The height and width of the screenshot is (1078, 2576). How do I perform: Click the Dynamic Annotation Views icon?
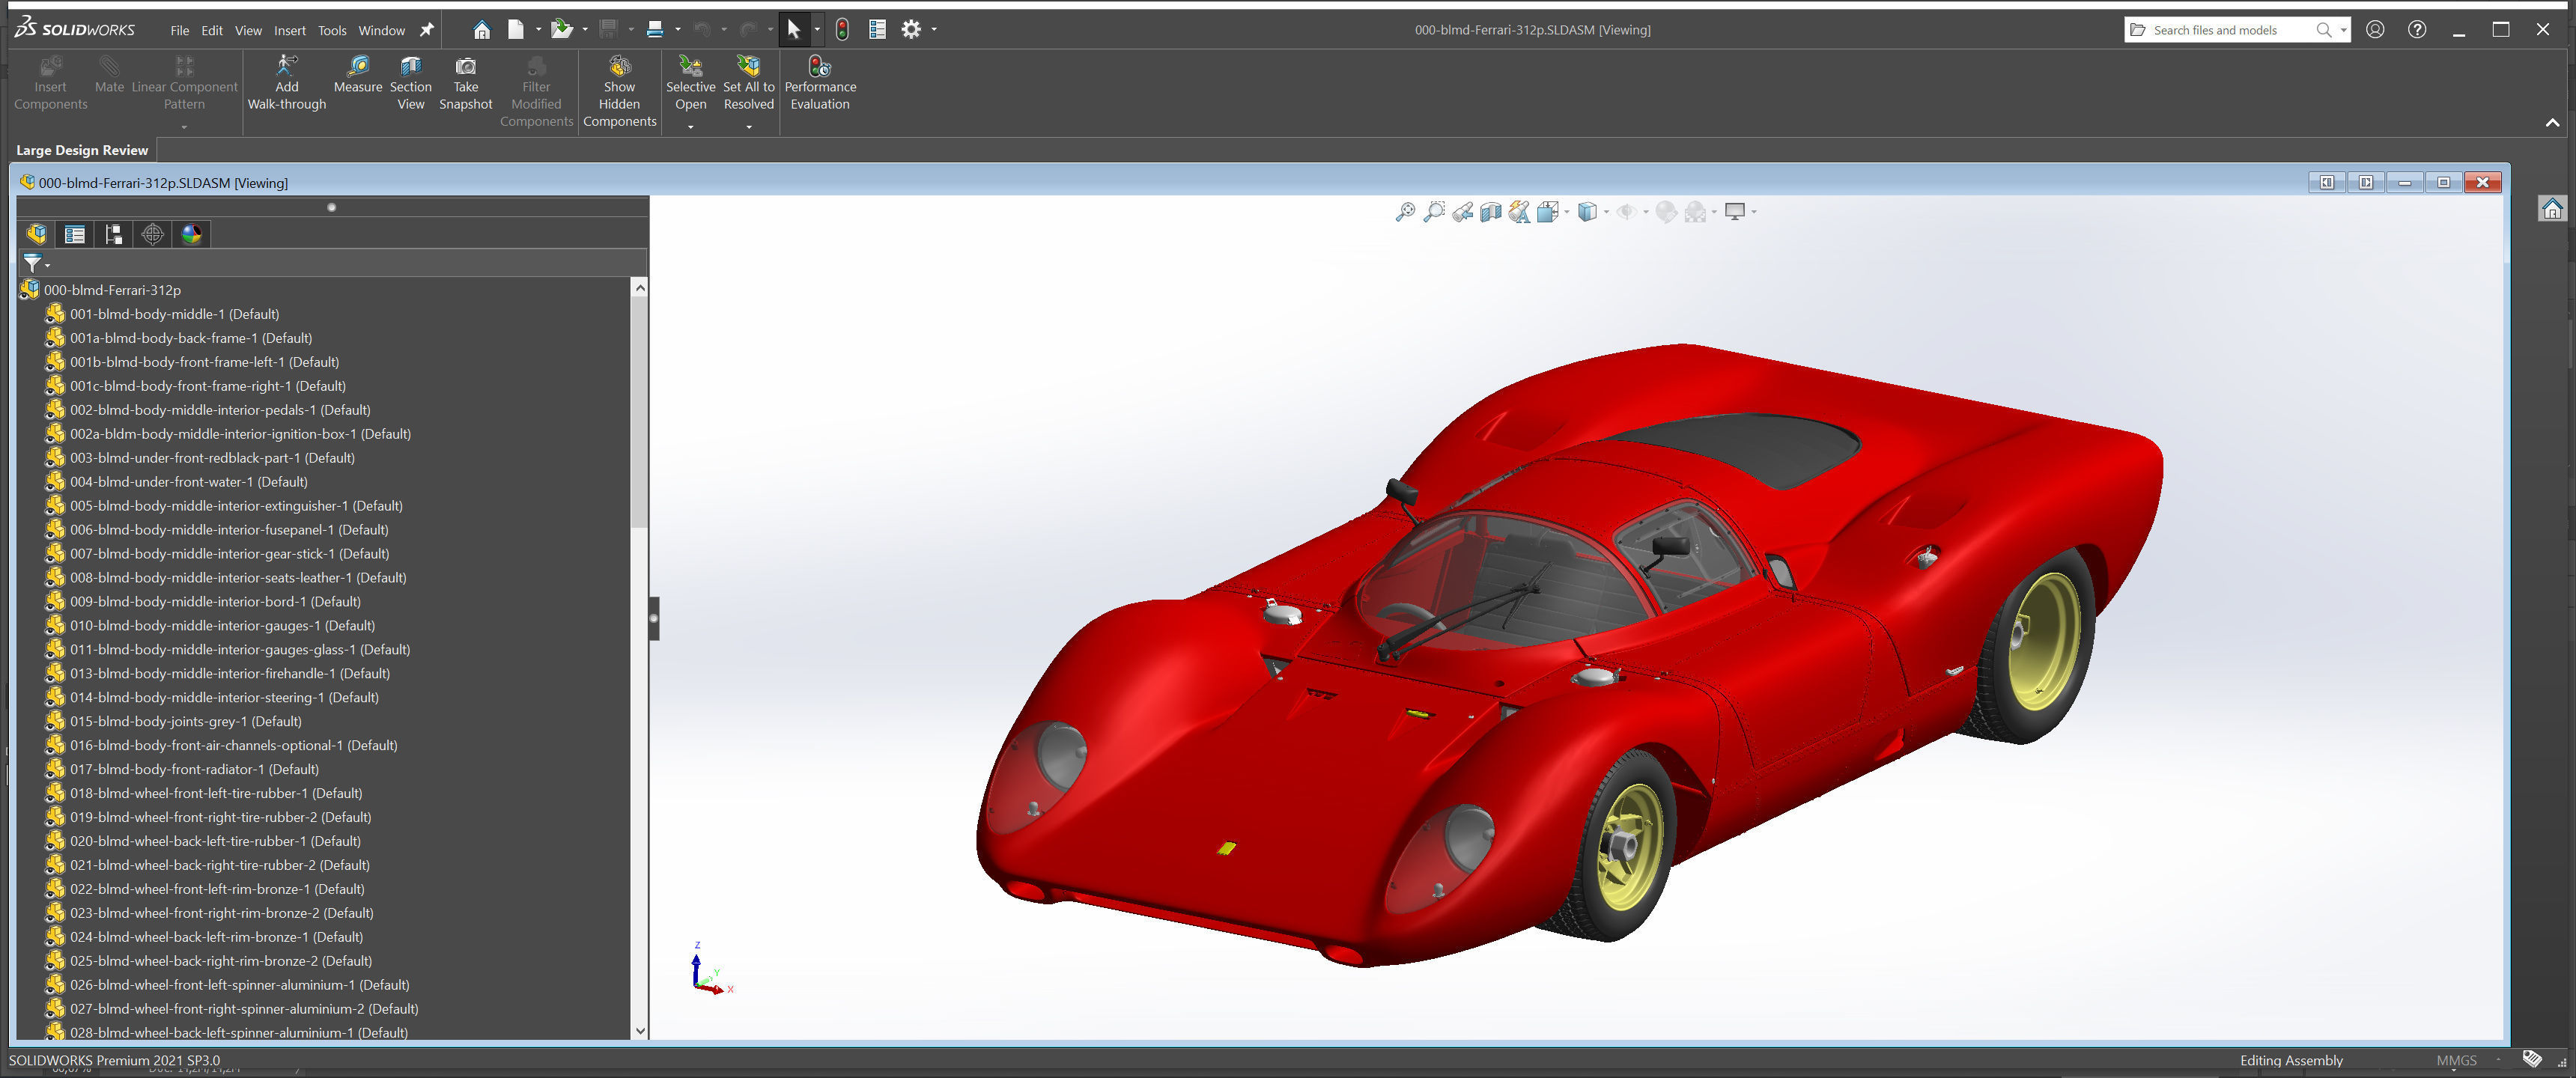coord(1519,212)
